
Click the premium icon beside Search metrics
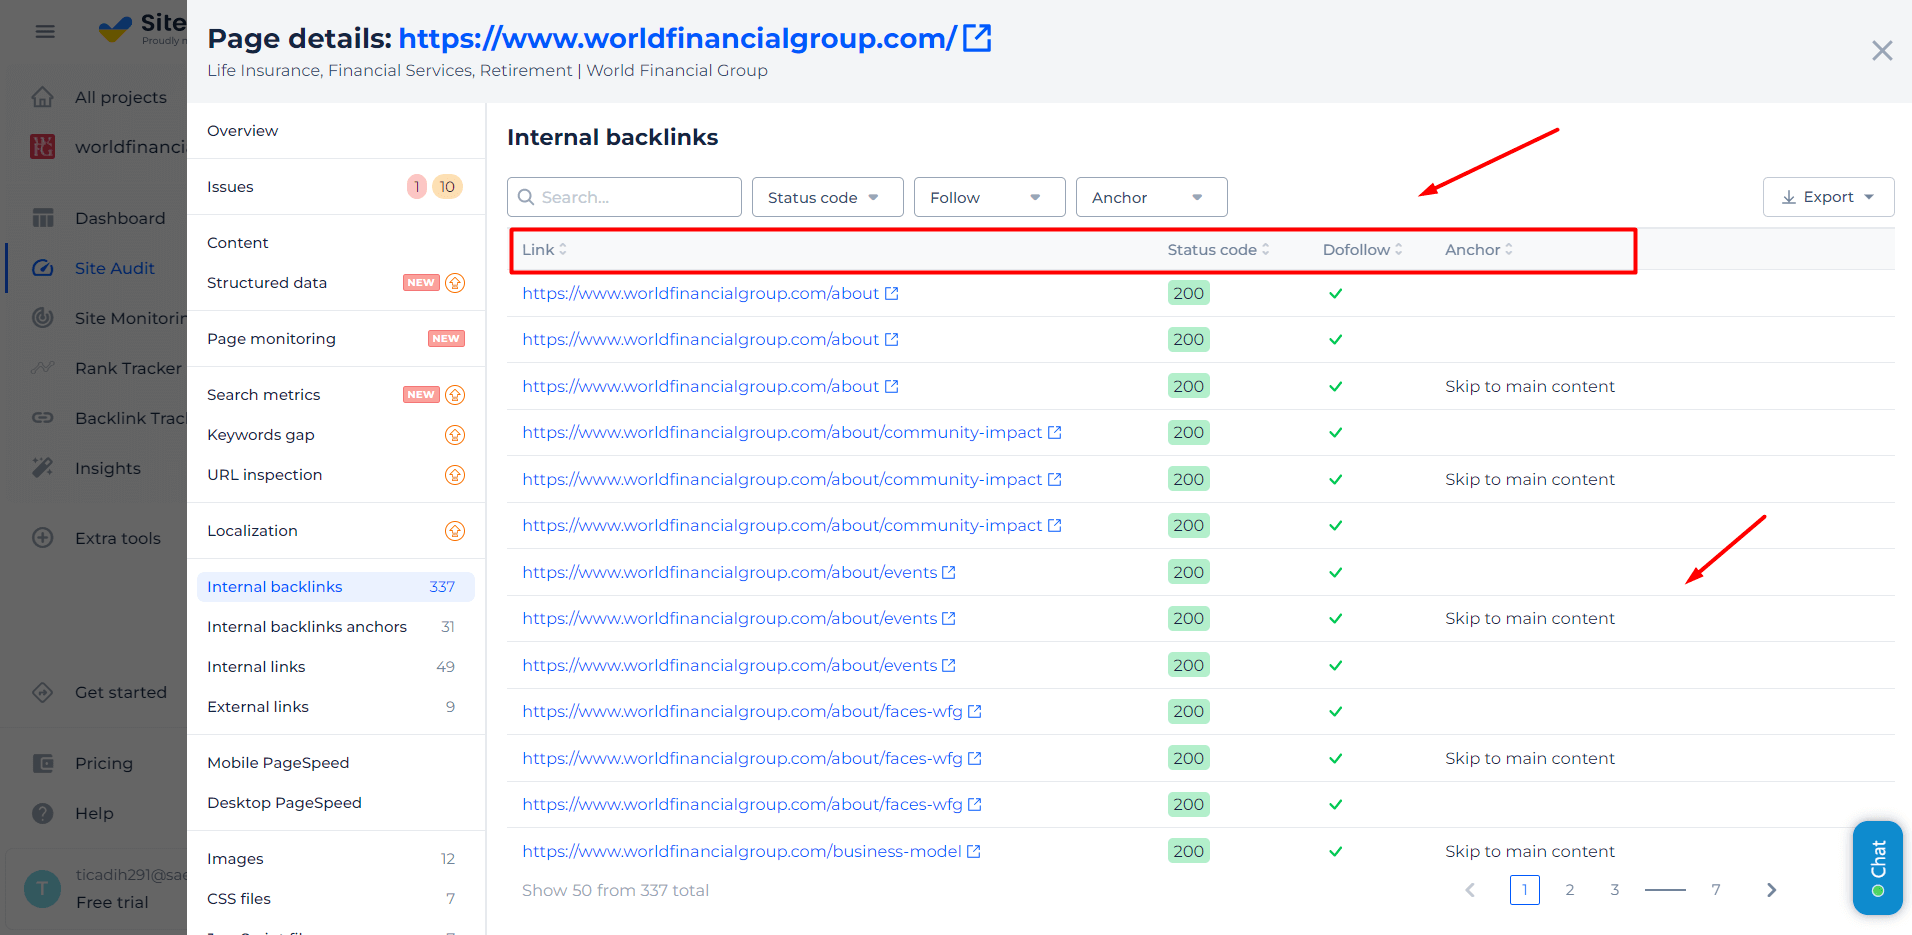[455, 395]
